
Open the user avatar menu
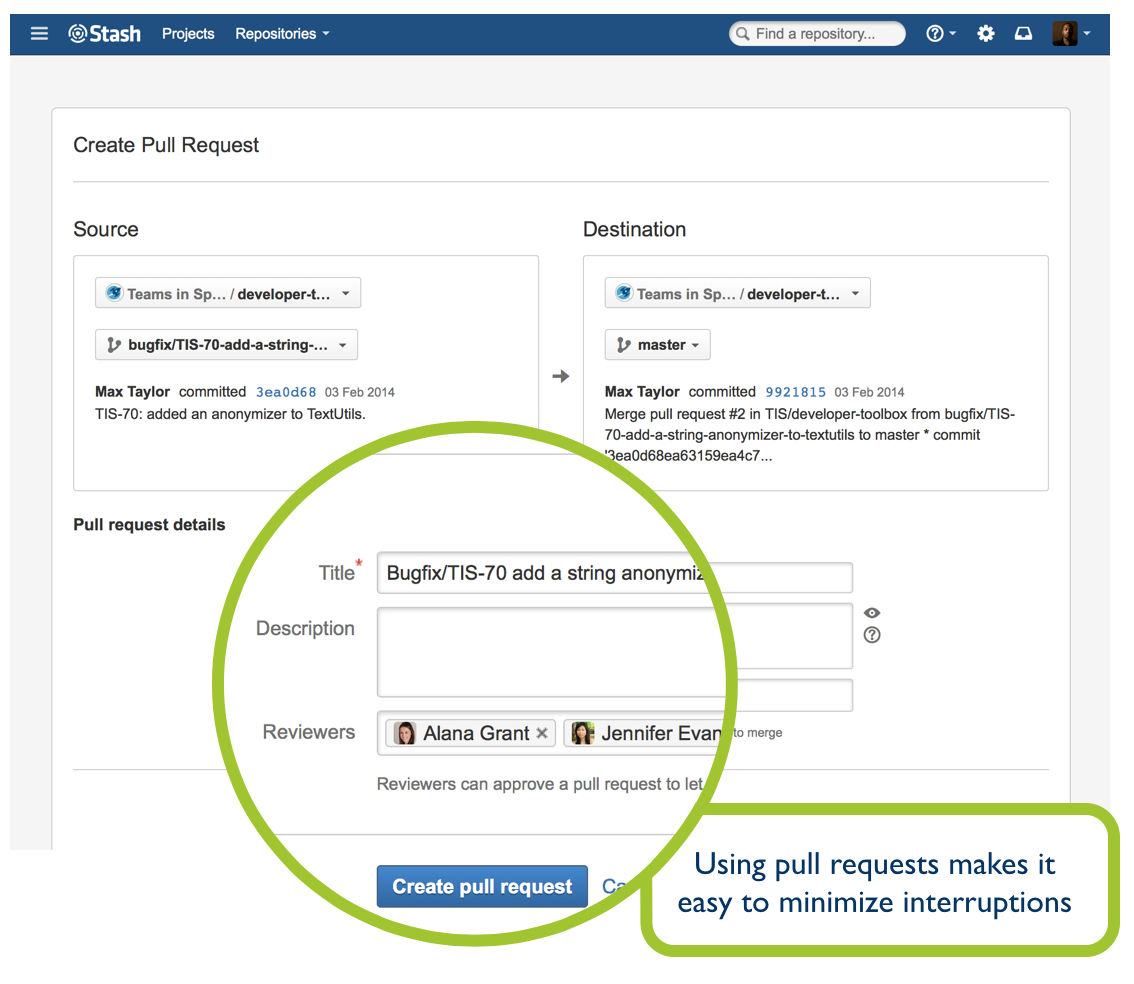pyautogui.click(x=1071, y=33)
